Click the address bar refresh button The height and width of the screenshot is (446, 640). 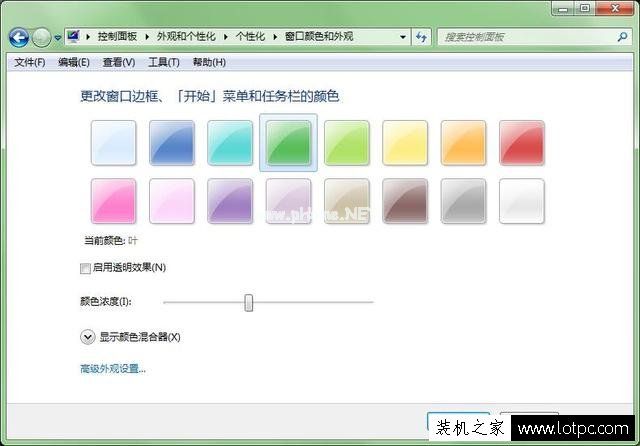[x=421, y=37]
